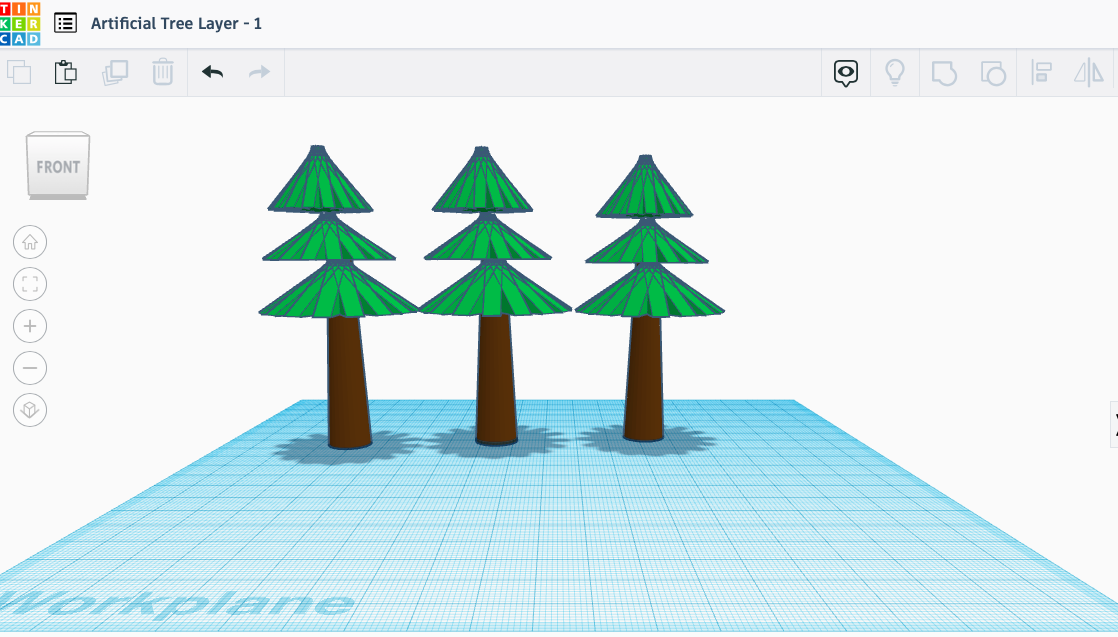1118x637 pixels.
Task: Zoom out with the minus button
Action: [30, 369]
